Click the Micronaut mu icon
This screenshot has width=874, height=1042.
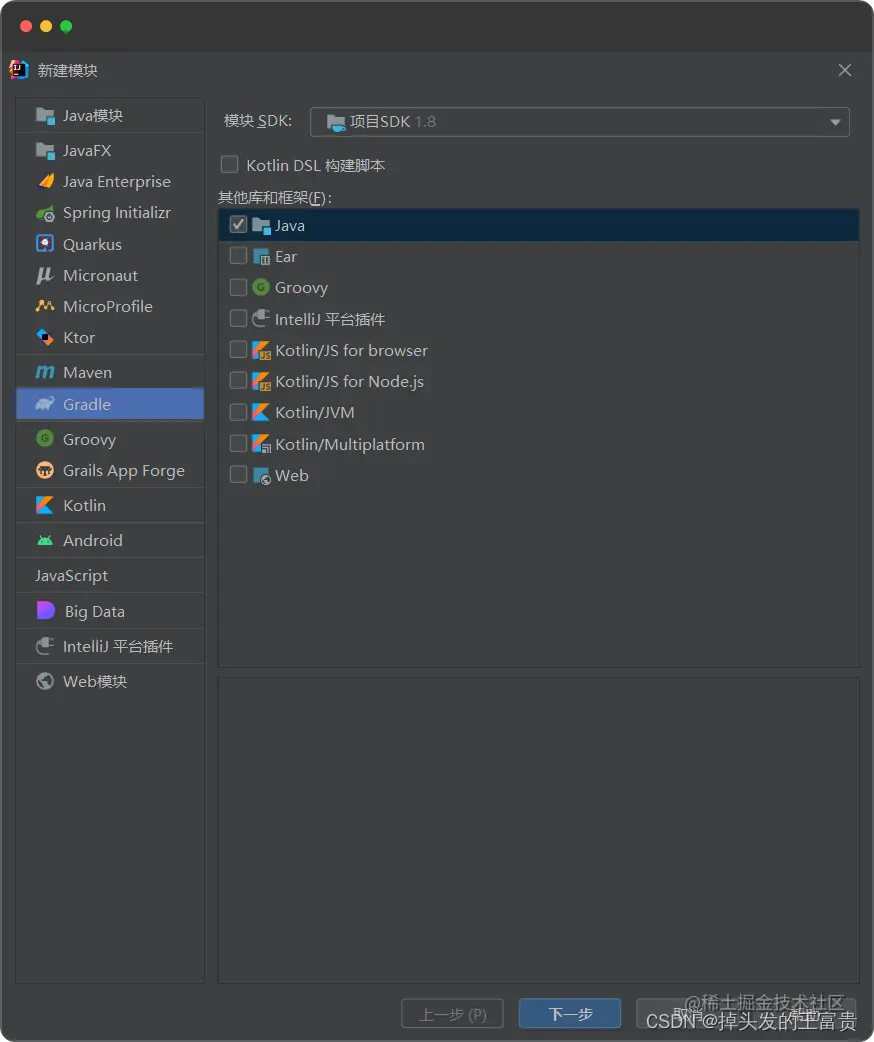pos(45,275)
